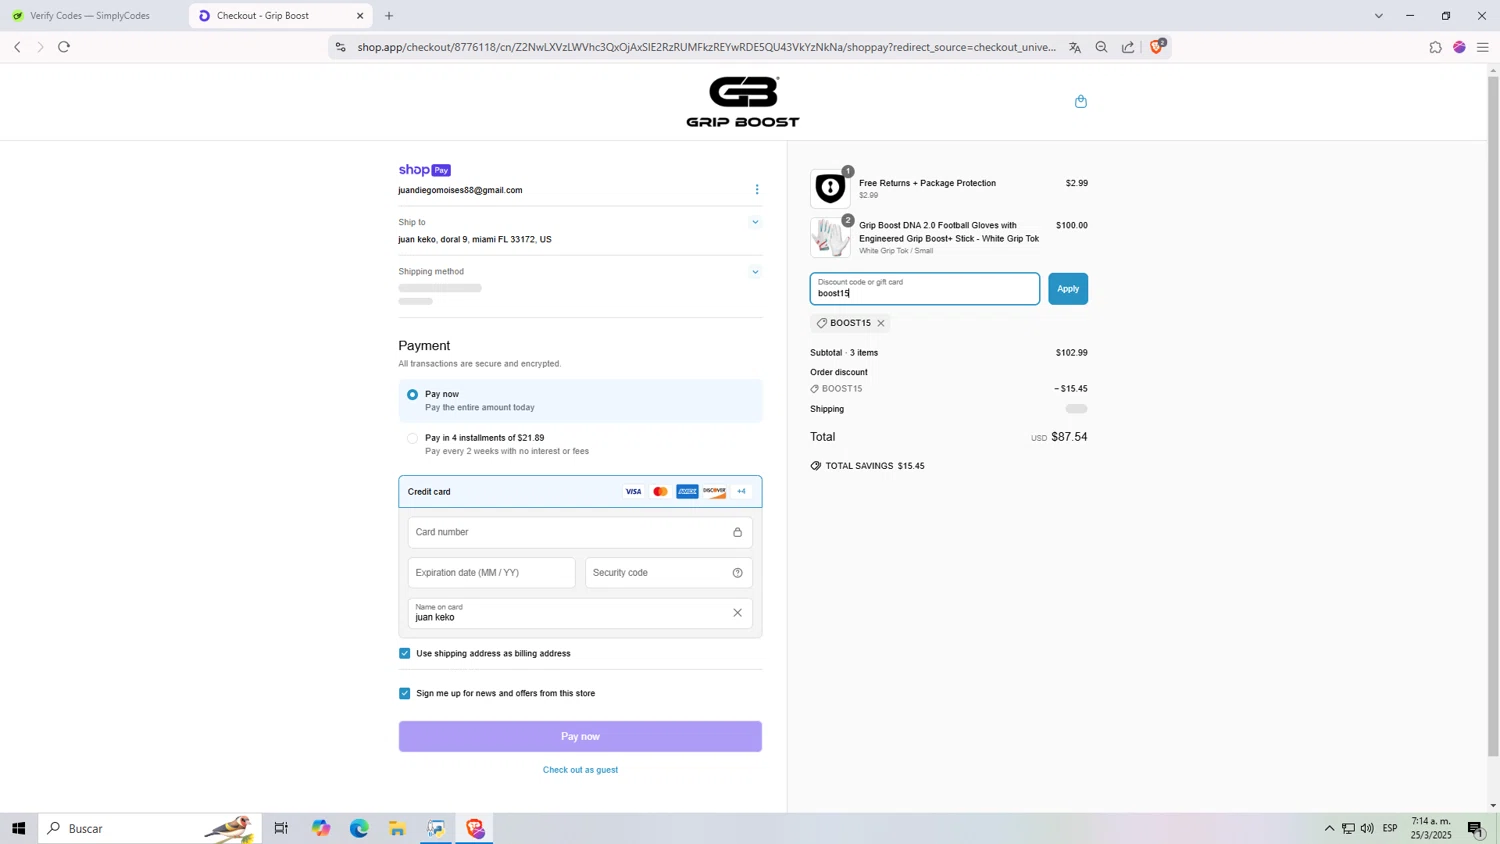
Task: Open a new browser tab
Action: pyautogui.click(x=389, y=16)
